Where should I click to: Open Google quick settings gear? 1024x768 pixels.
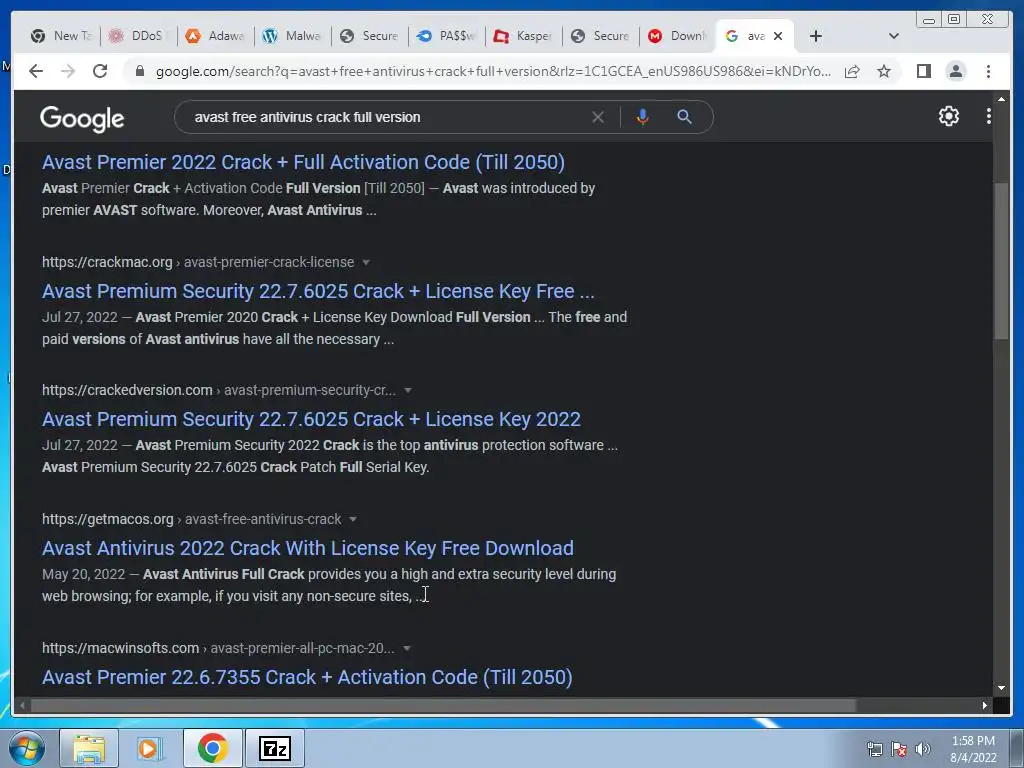pos(948,116)
